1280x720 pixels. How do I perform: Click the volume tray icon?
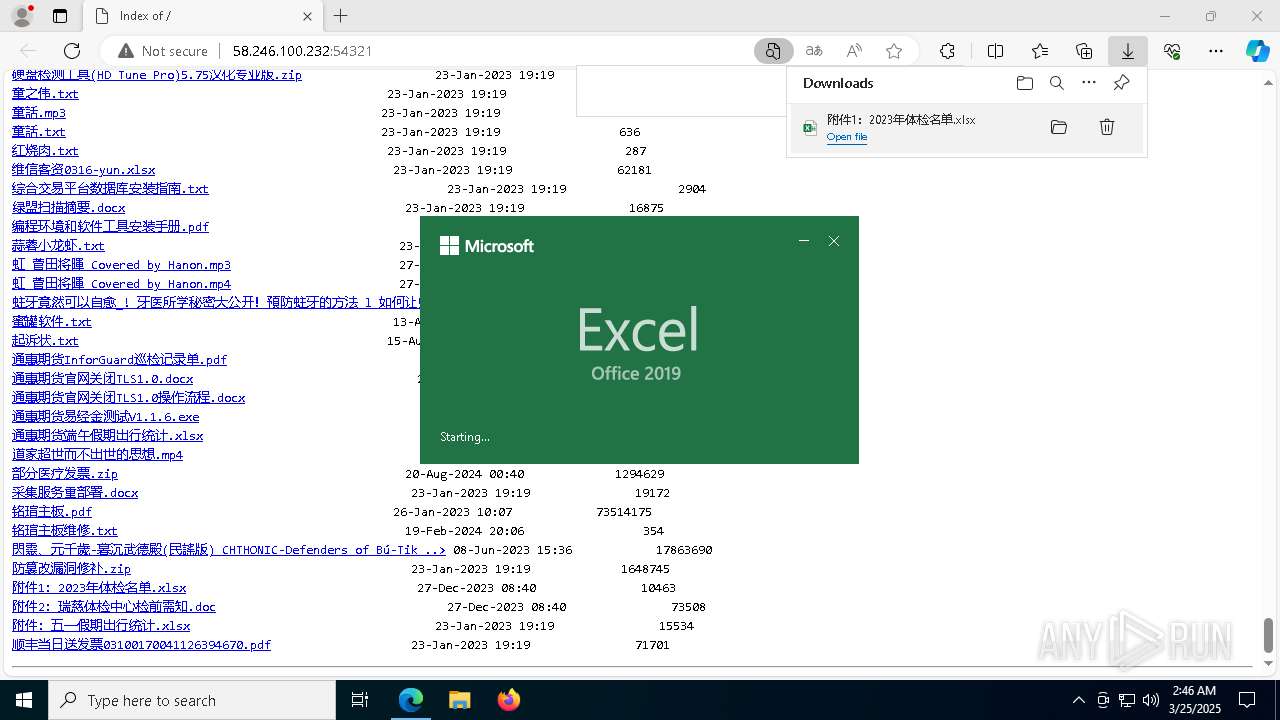(x=1150, y=700)
